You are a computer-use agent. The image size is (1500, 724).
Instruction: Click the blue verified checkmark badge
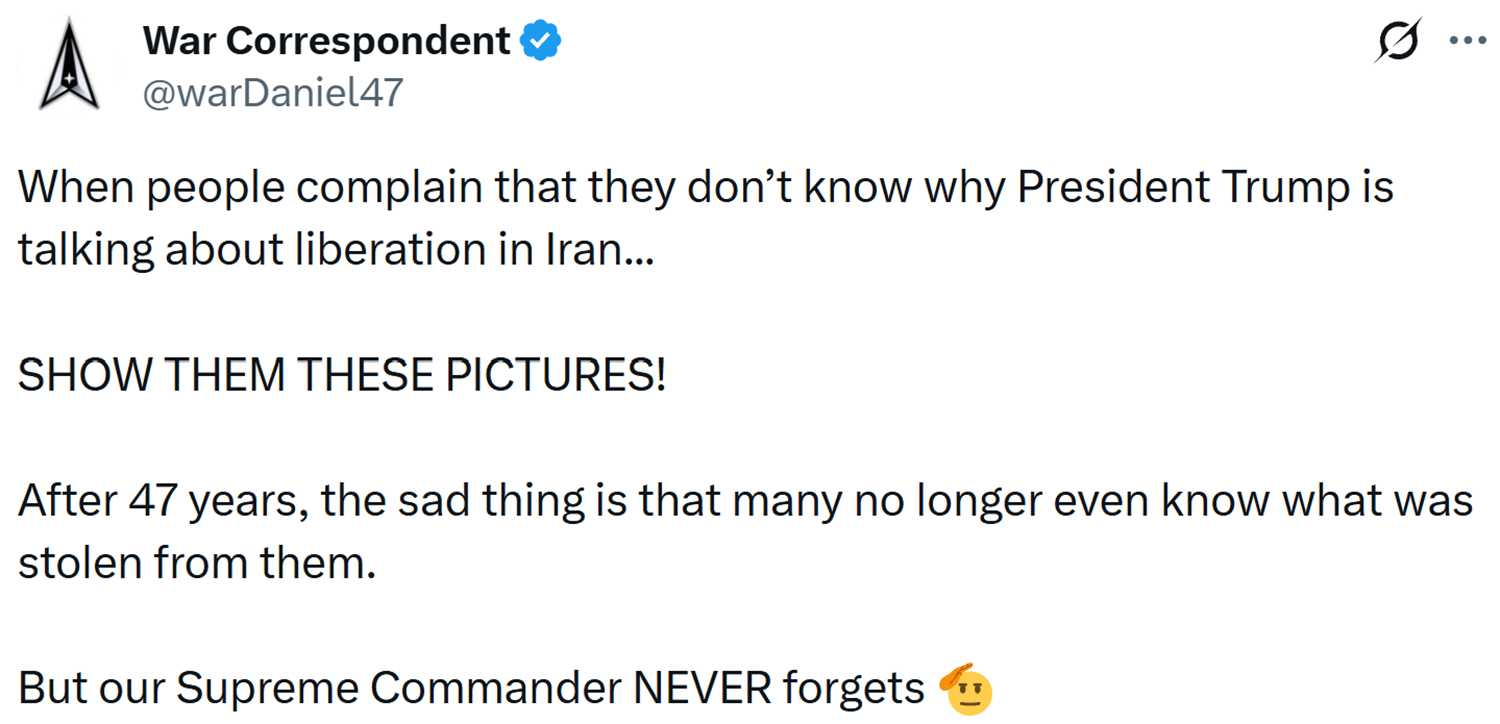[x=541, y=42]
